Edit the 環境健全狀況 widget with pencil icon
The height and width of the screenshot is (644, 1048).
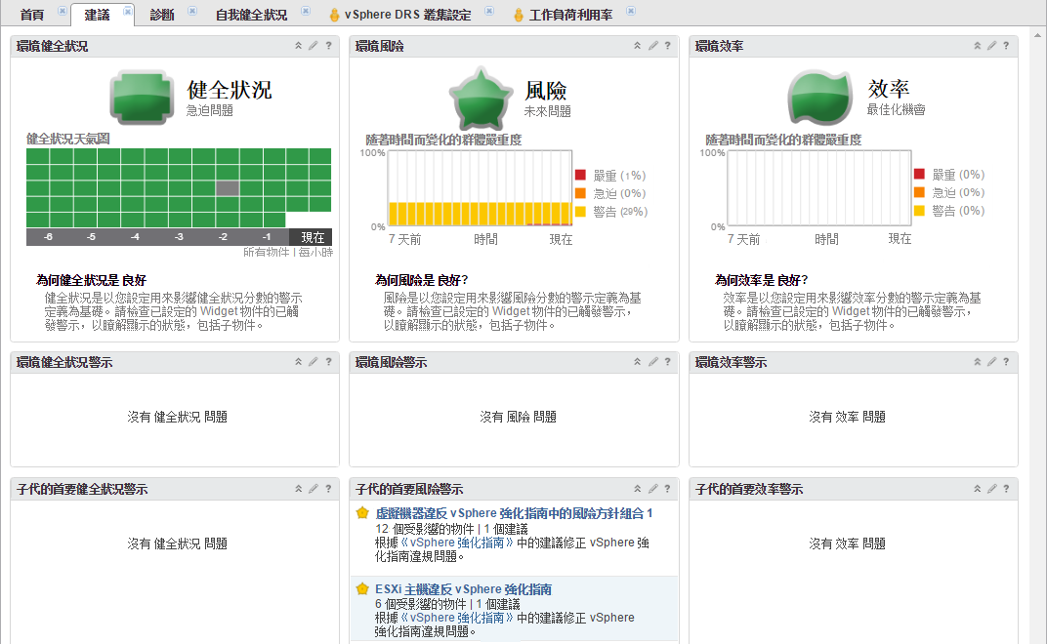pyautogui.click(x=313, y=46)
